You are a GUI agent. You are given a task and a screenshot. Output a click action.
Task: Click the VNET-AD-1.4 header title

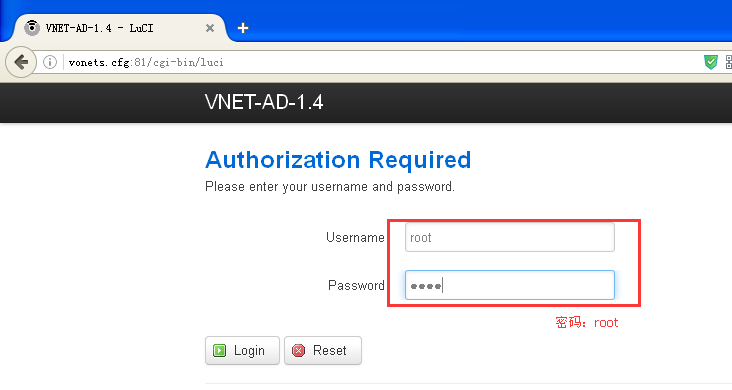tap(264, 102)
